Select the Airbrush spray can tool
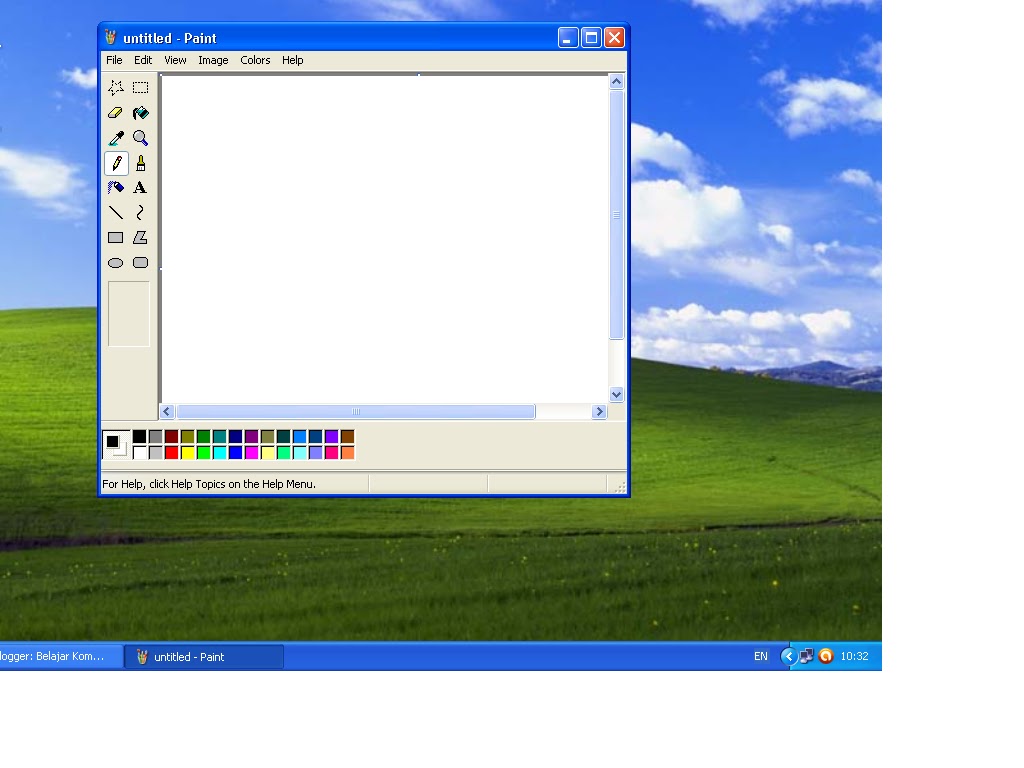The height and width of the screenshot is (768, 1024). (x=116, y=188)
